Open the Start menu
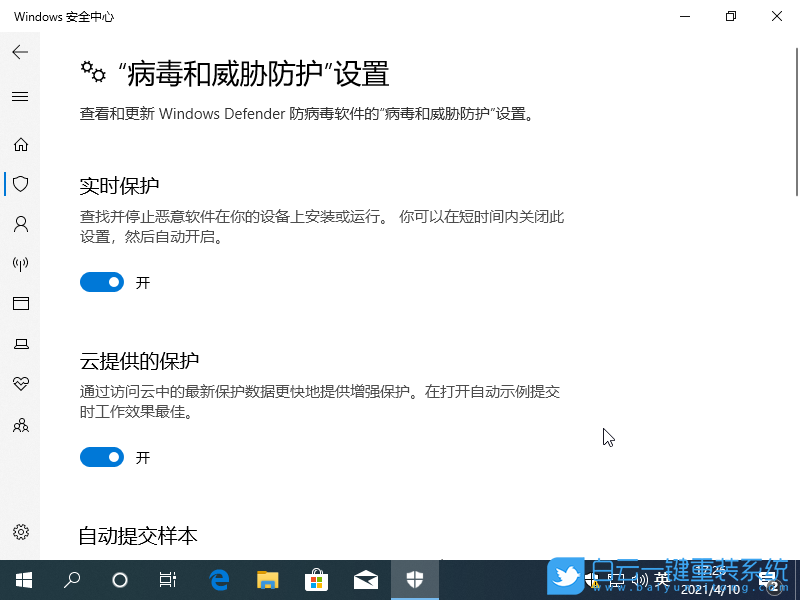 pos(22,580)
